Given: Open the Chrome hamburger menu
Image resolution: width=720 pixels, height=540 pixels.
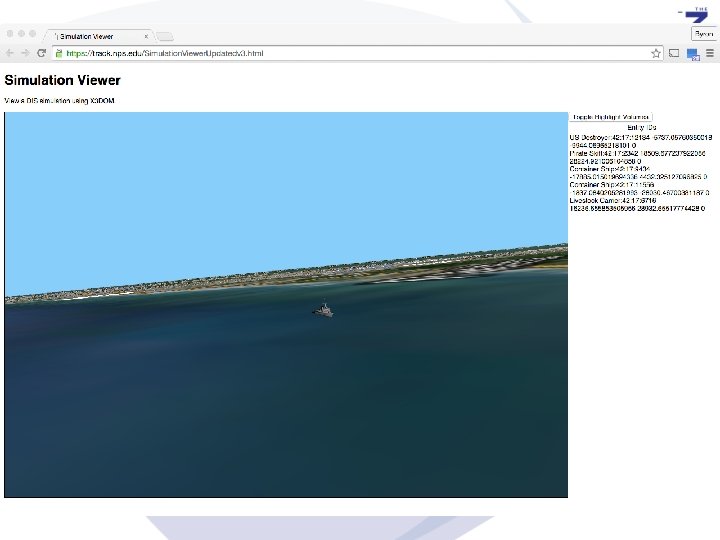Looking at the screenshot, I should point(709,53).
